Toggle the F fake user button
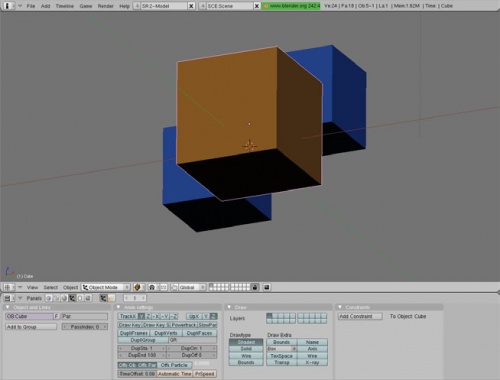Image resolution: width=500 pixels, height=380 pixels. click(57, 316)
